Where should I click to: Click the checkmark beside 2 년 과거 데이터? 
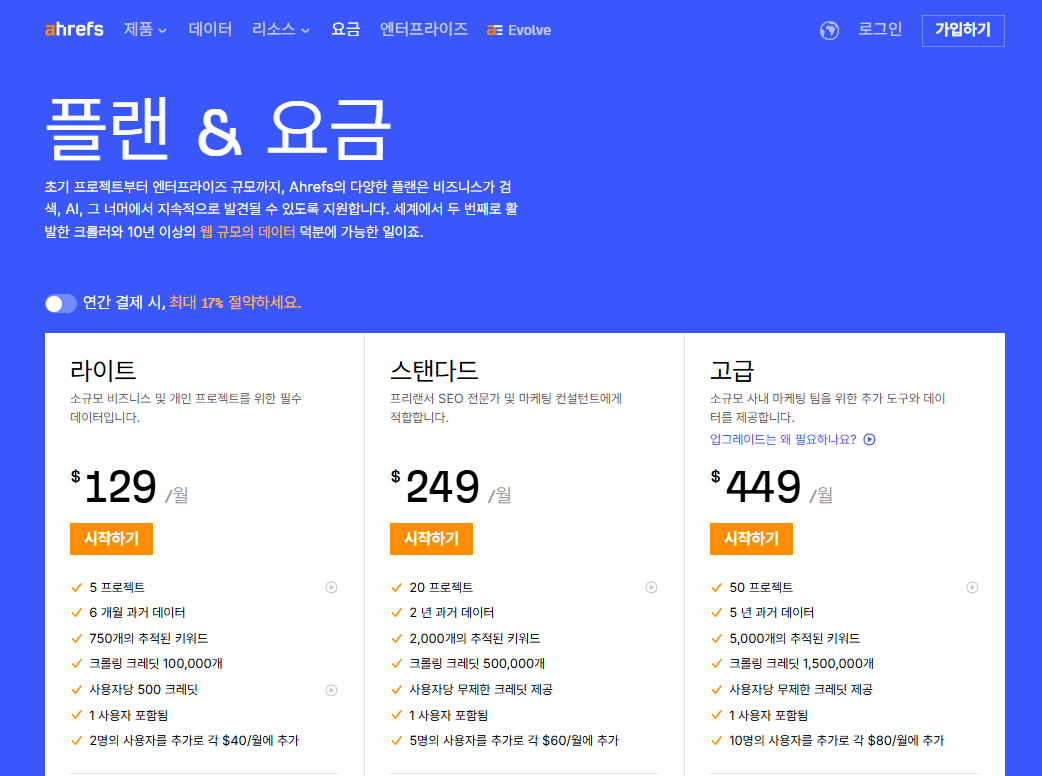[x=398, y=613]
